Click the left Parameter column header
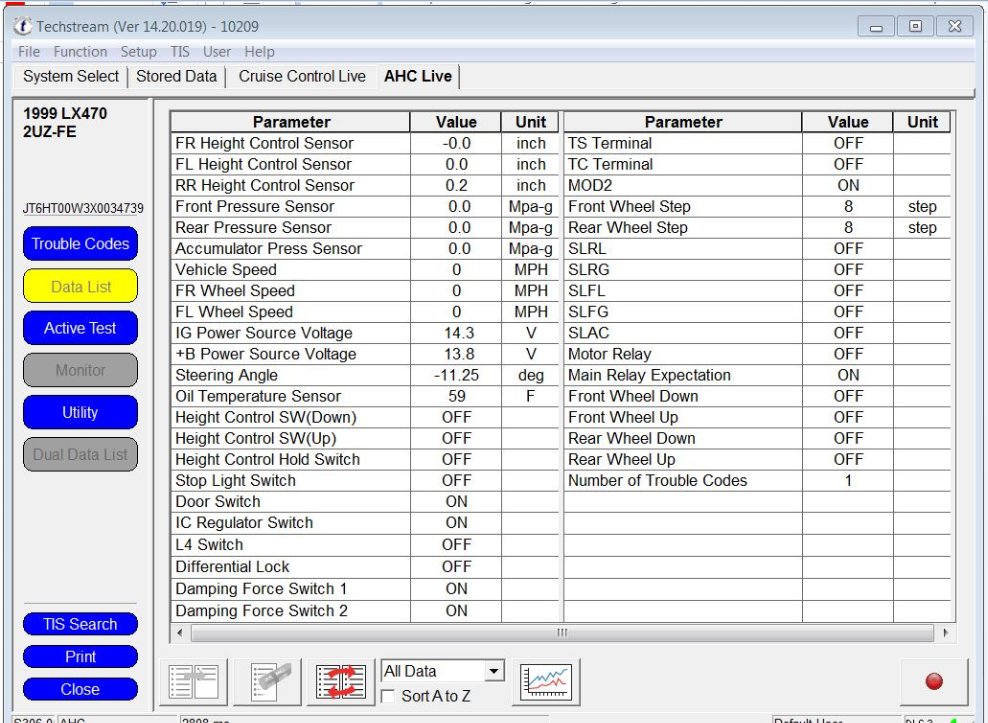 (x=291, y=122)
